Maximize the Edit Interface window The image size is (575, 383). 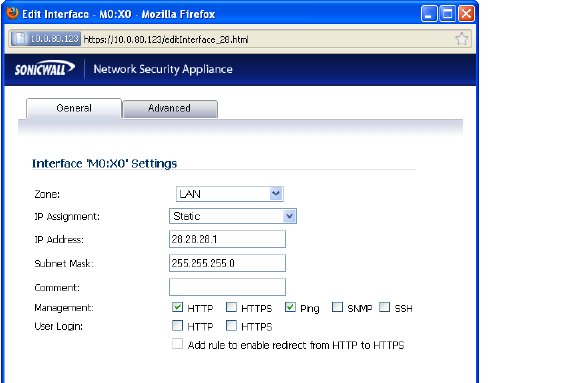[447, 14]
